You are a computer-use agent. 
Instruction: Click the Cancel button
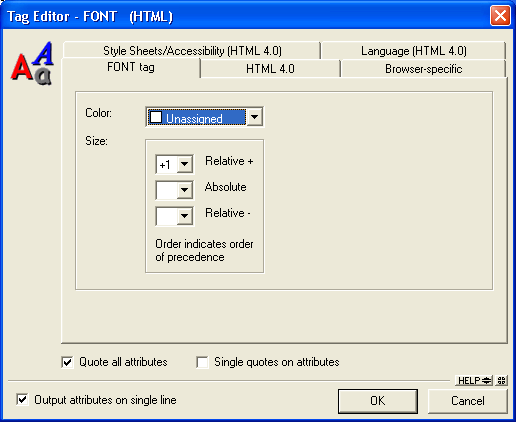click(x=468, y=401)
